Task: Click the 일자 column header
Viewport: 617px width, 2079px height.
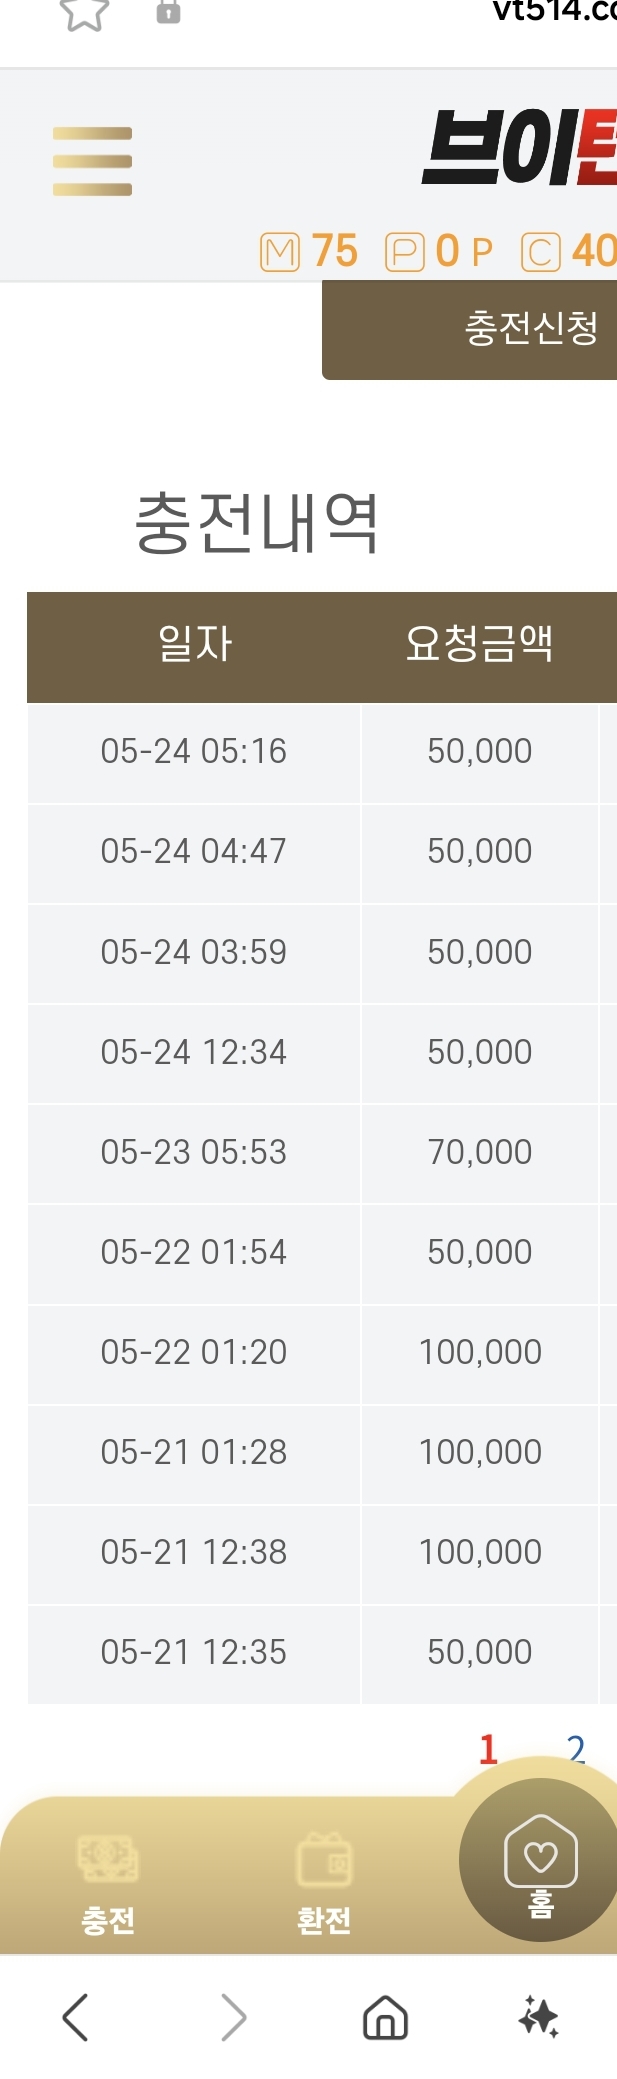Action: 194,643
